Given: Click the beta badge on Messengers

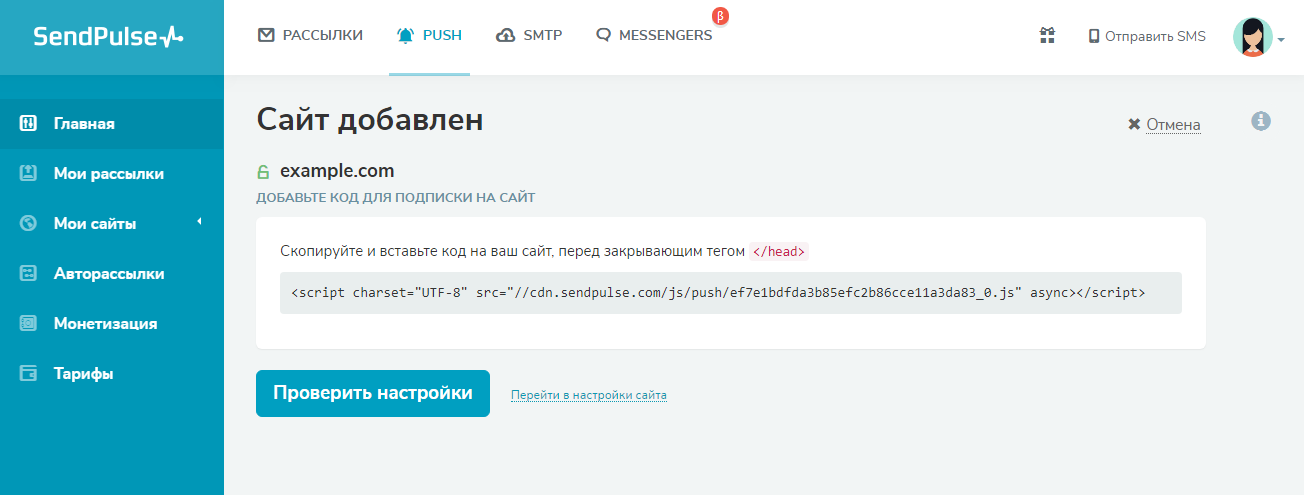Looking at the screenshot, I should pyautogui.click(x=720, y=16).
